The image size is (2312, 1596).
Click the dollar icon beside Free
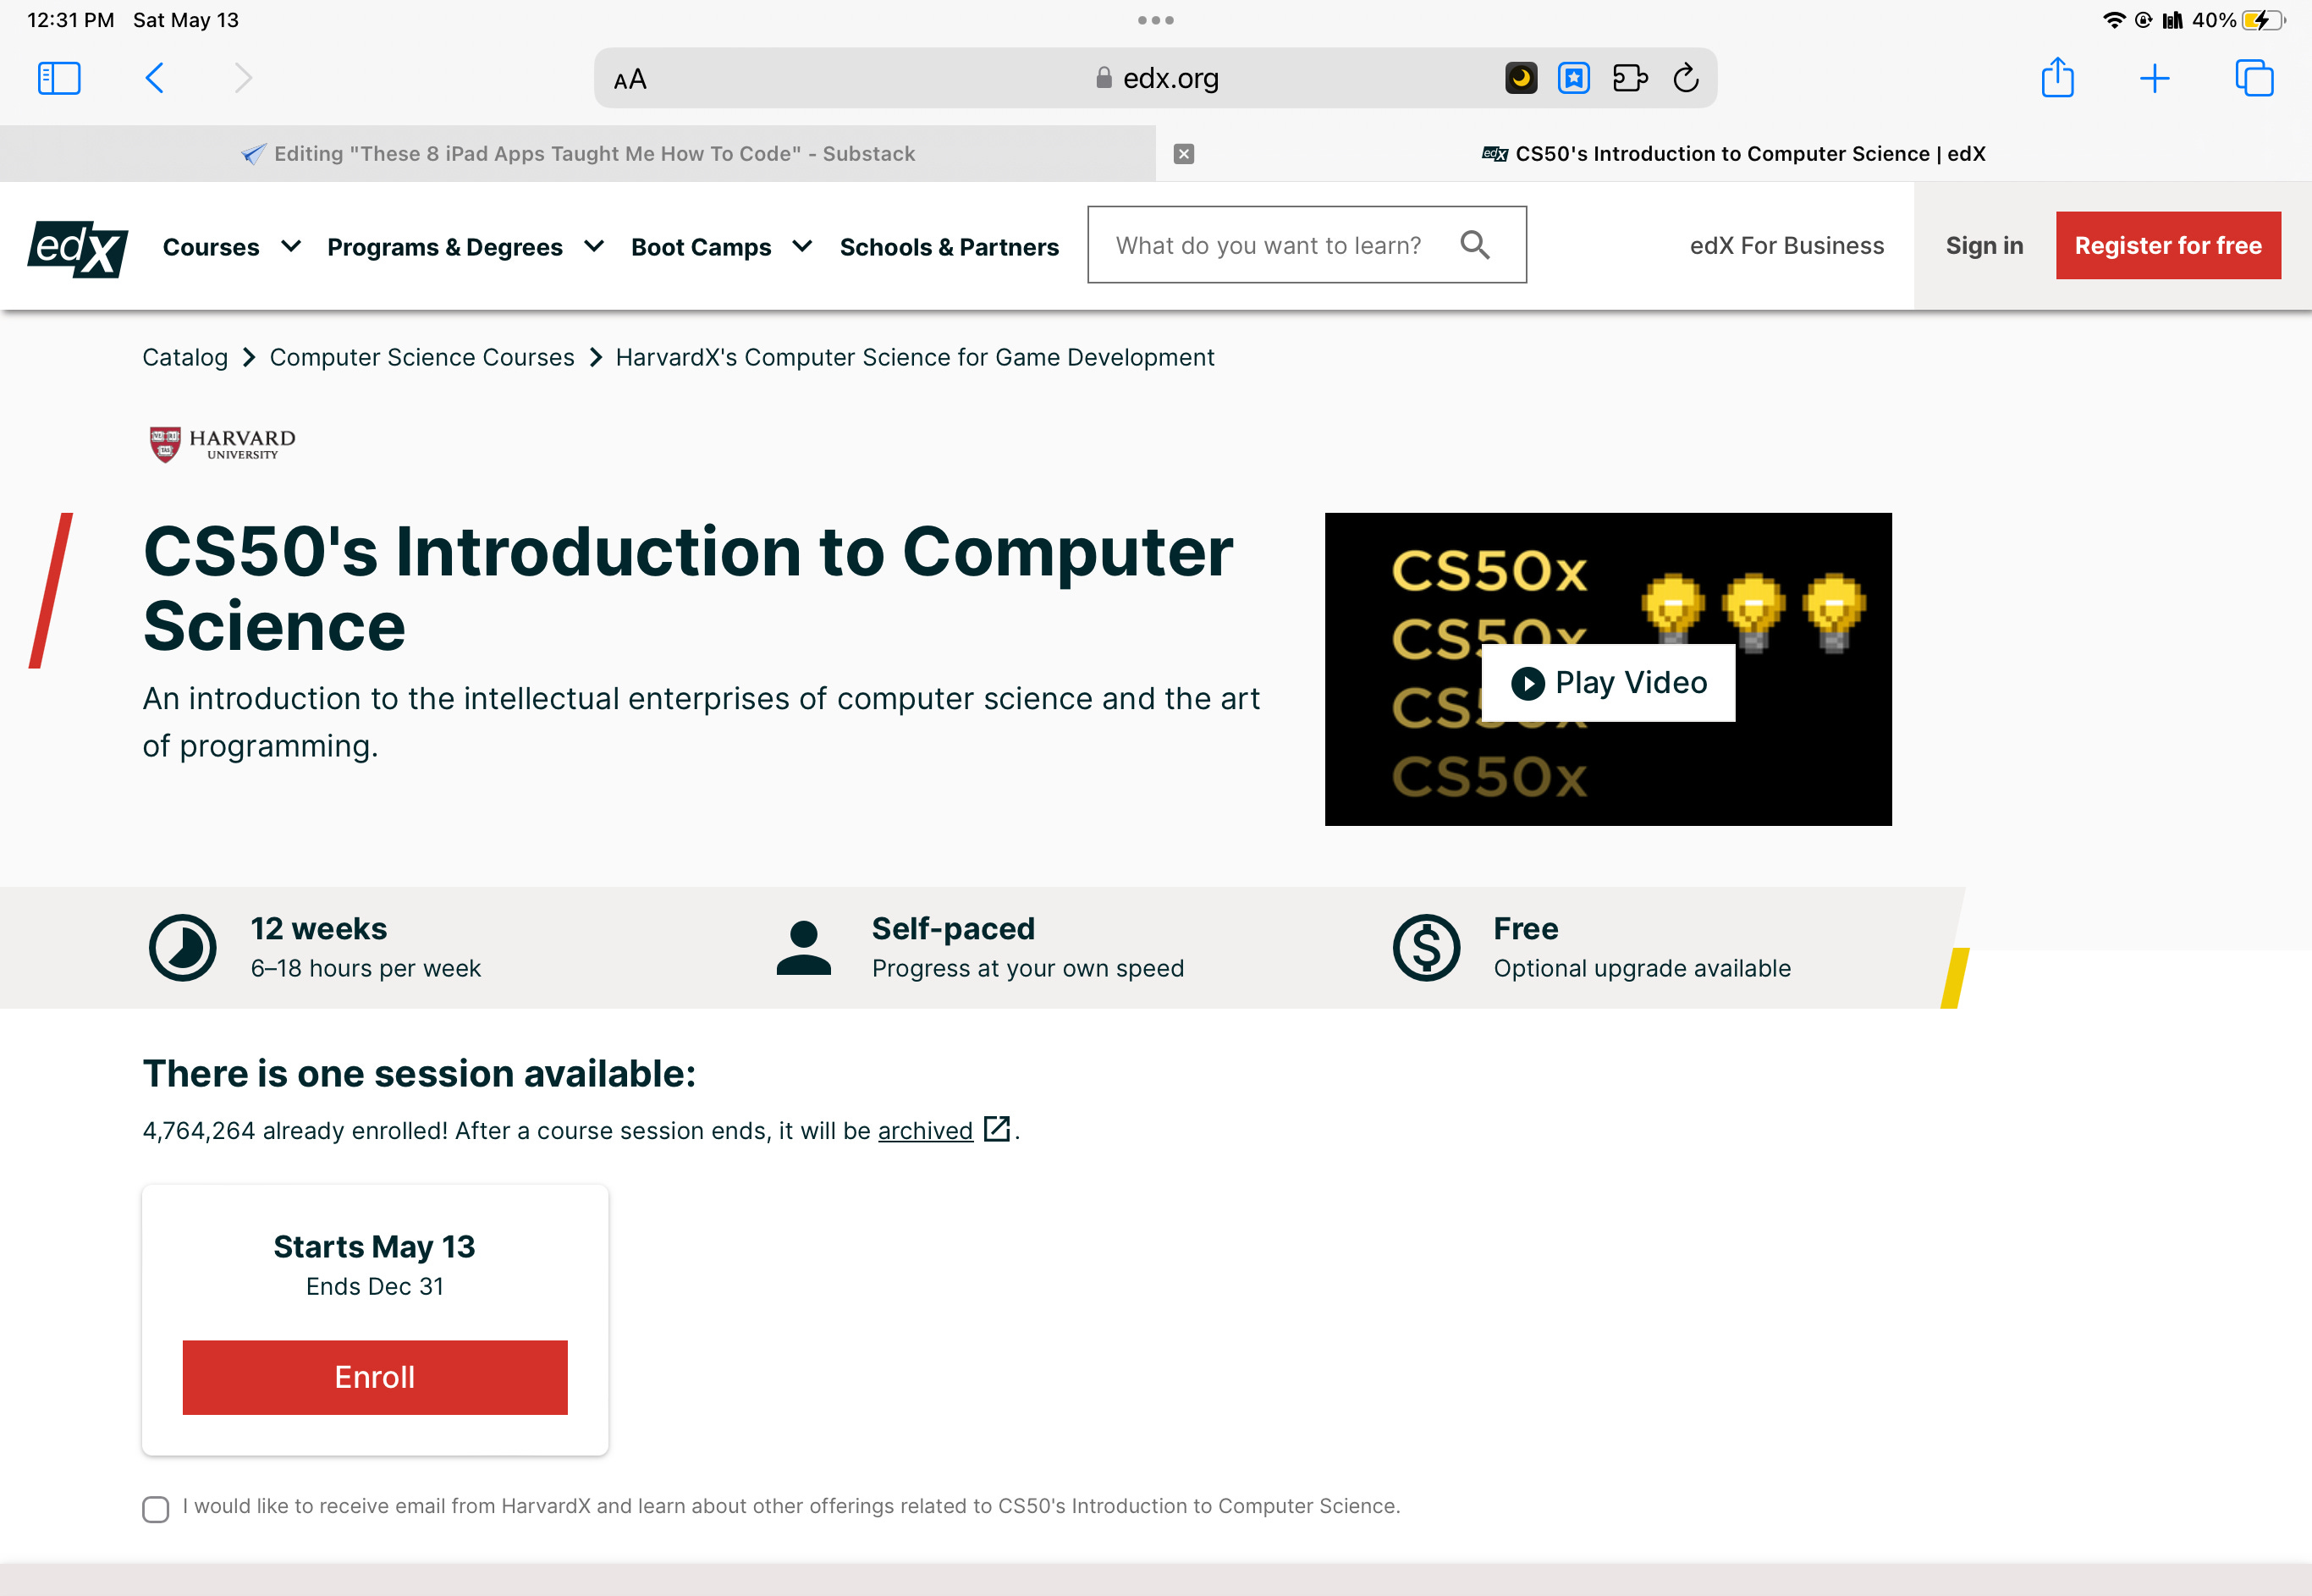click(1426, 948)
